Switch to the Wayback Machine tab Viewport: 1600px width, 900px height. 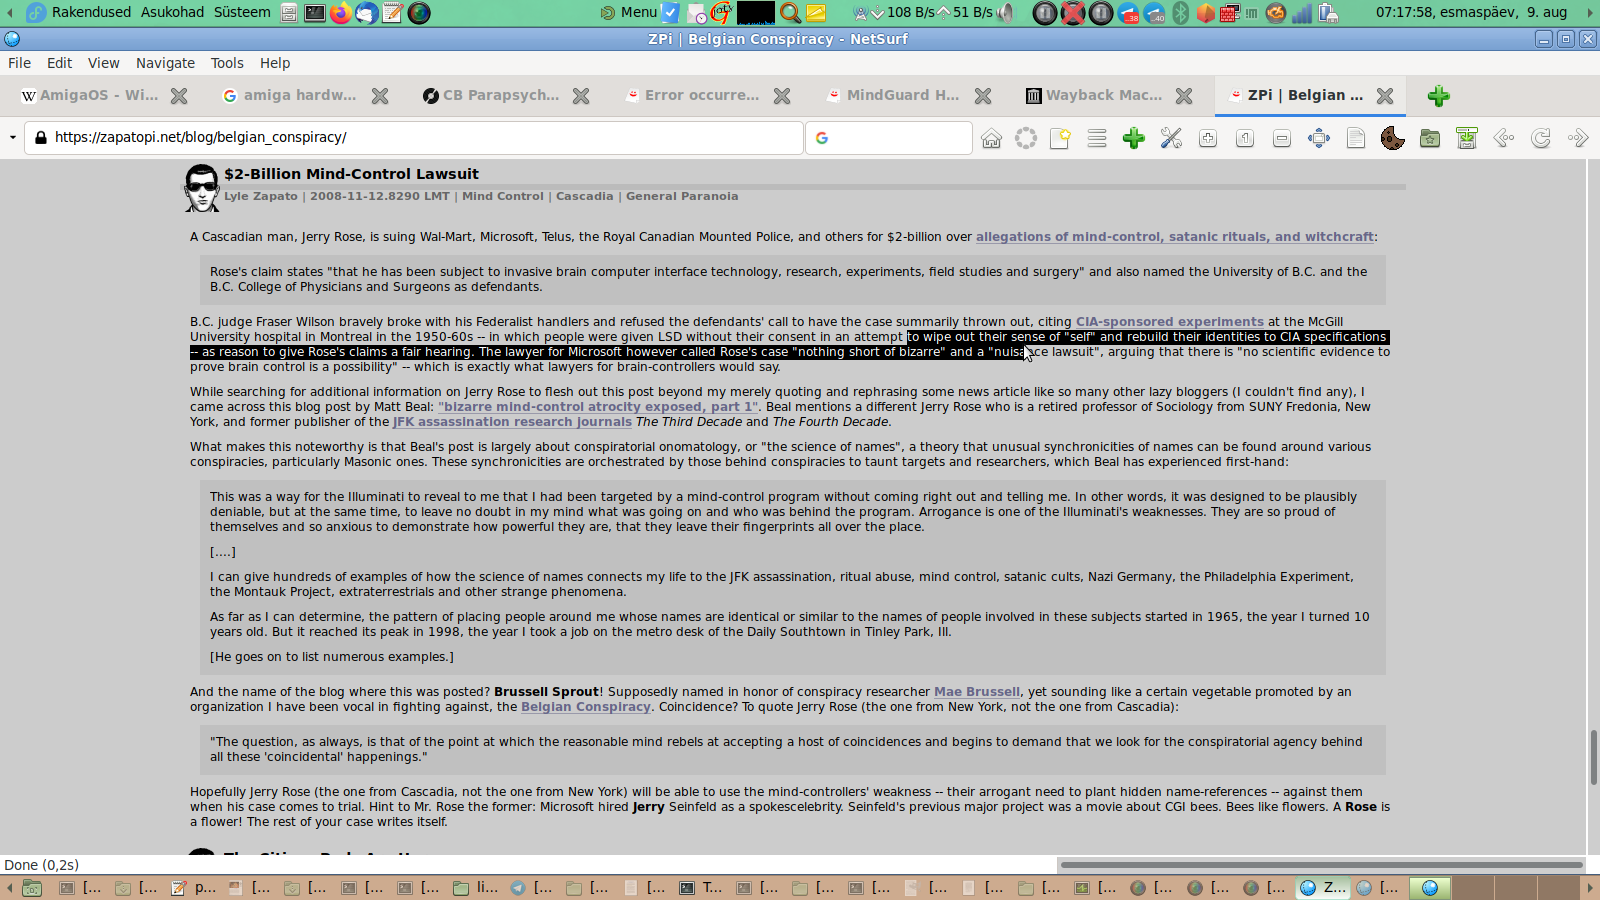pos(1094,96)
